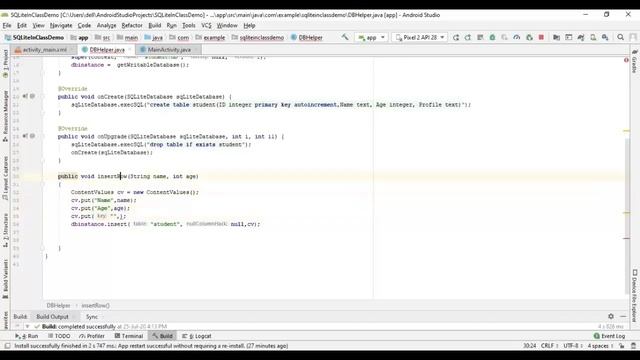The image size is (640, 360).
Task: Click sqliteinclassdemo in navigation breadcrumb
Action: pos(261,37)
